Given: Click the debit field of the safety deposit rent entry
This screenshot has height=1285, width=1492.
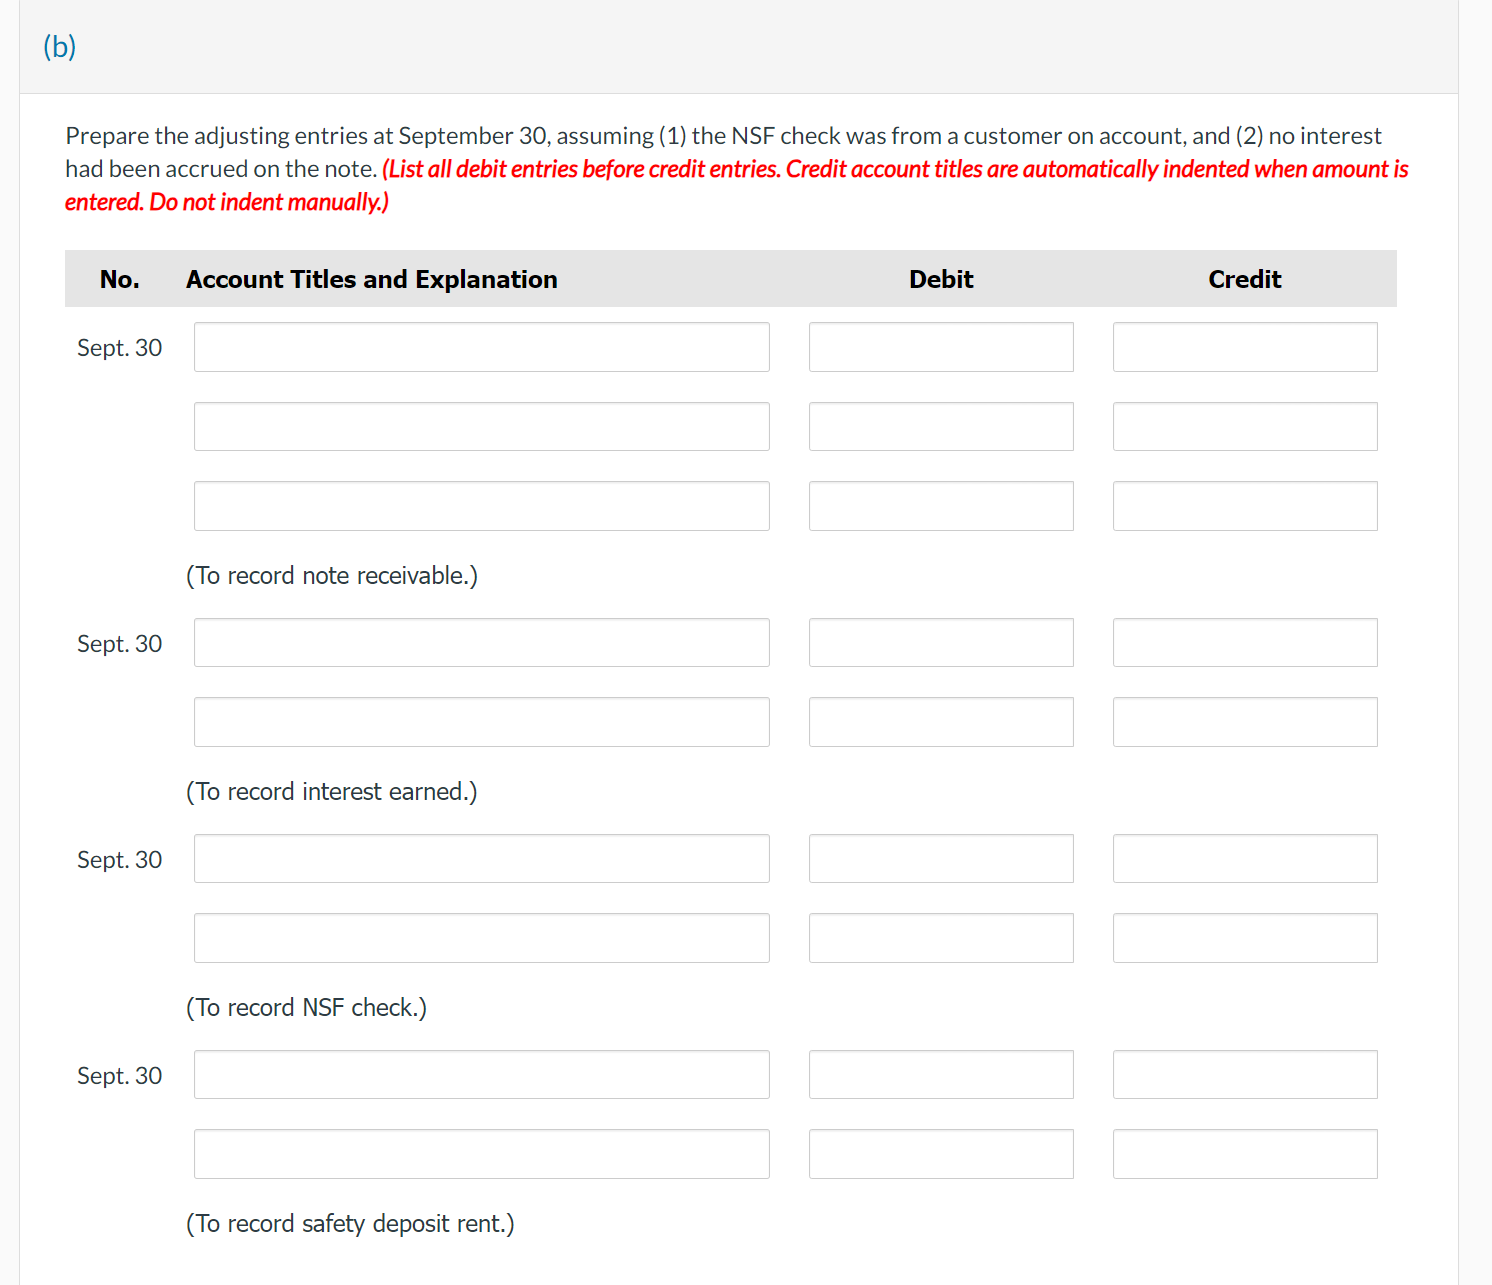Looking at the screenshot, I should 941,1074.
